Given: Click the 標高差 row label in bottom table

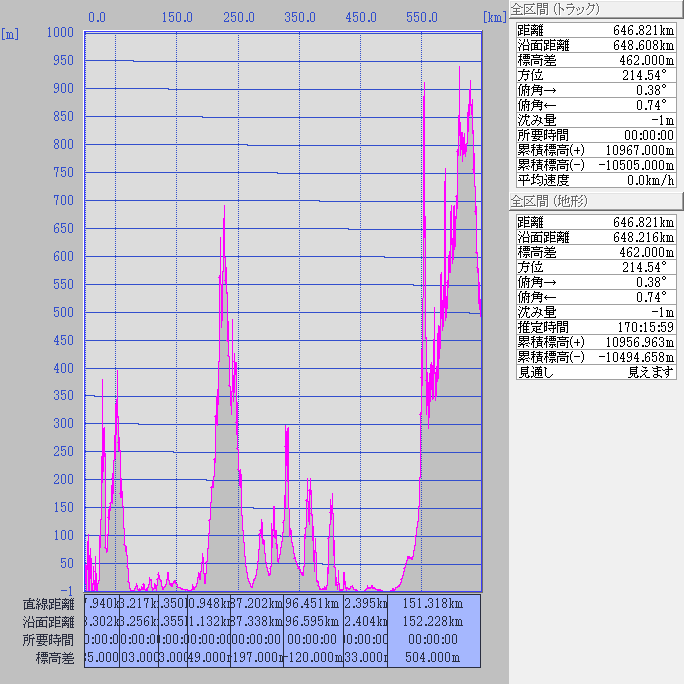Looking at the screenshot, I should pyautogui.click(x=55, y=657).
